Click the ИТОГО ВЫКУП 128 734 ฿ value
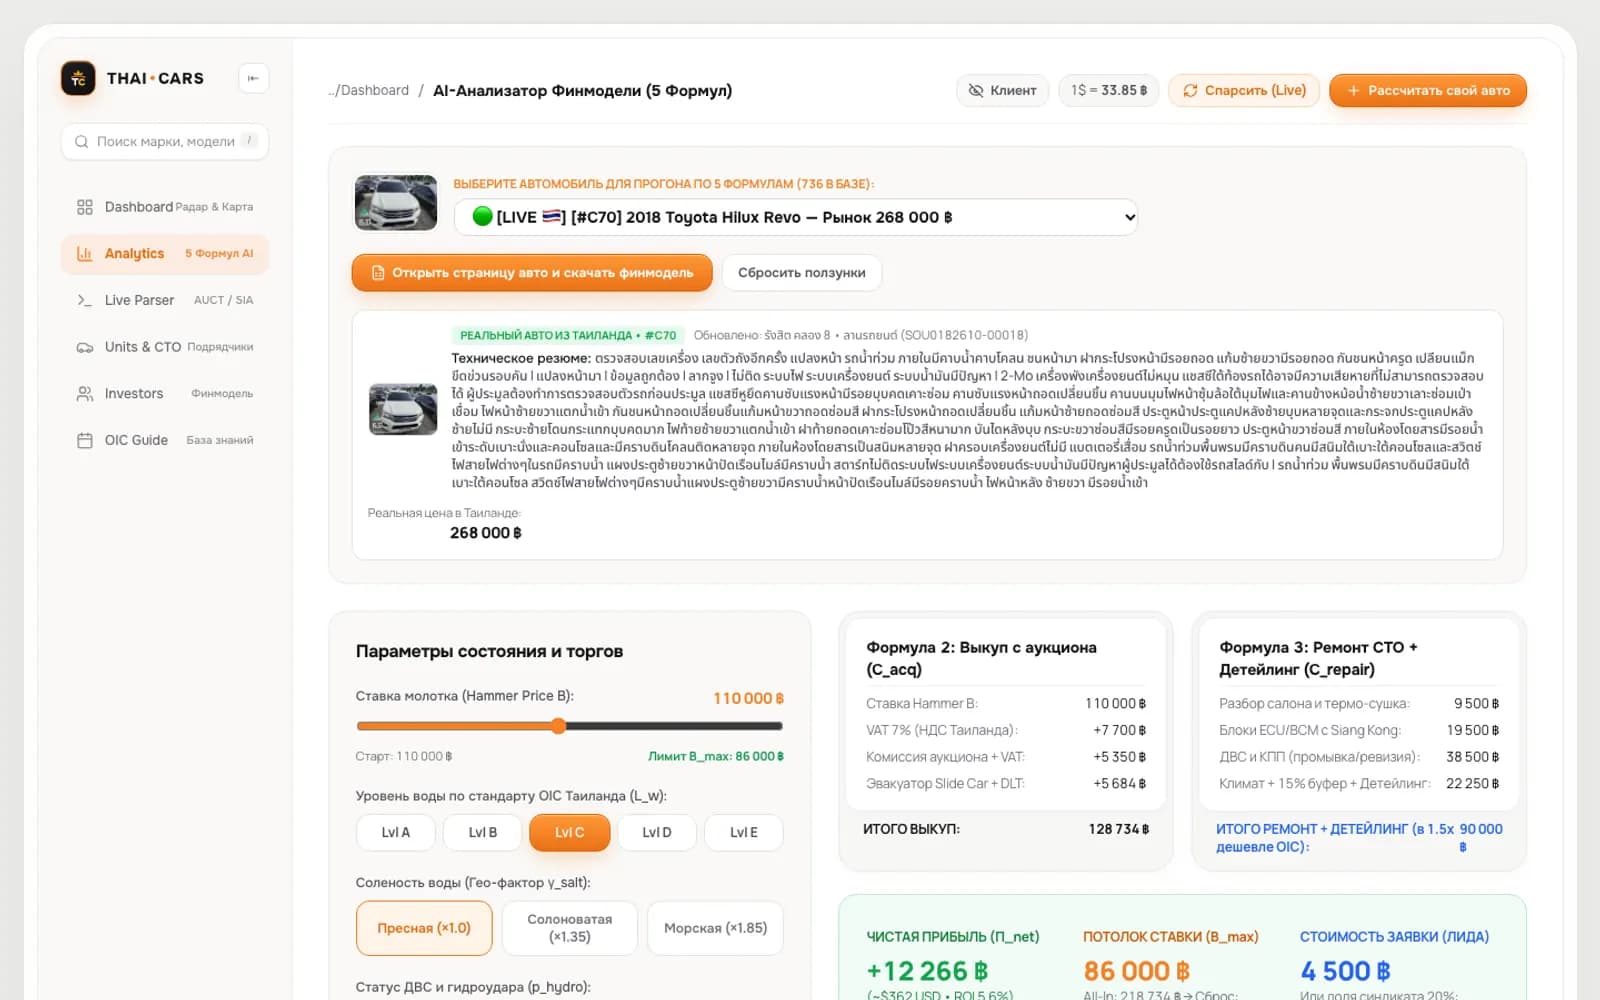Screen dimensions: 1600x1000 pos(1119,829)
